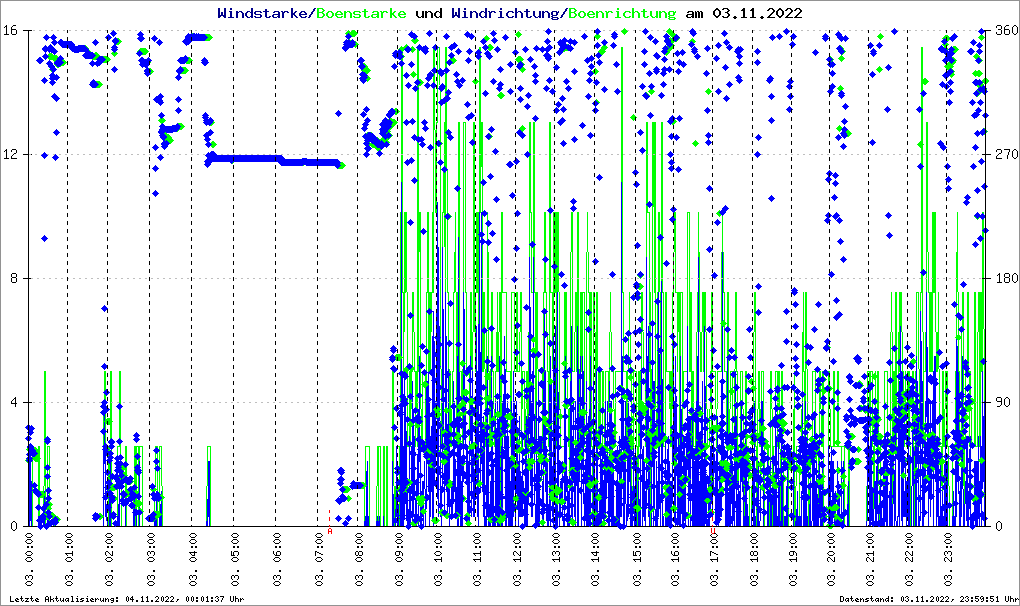Click left axis label 12
The height and width of the screenshot is (606, 1020).
[x=9, y=155]
